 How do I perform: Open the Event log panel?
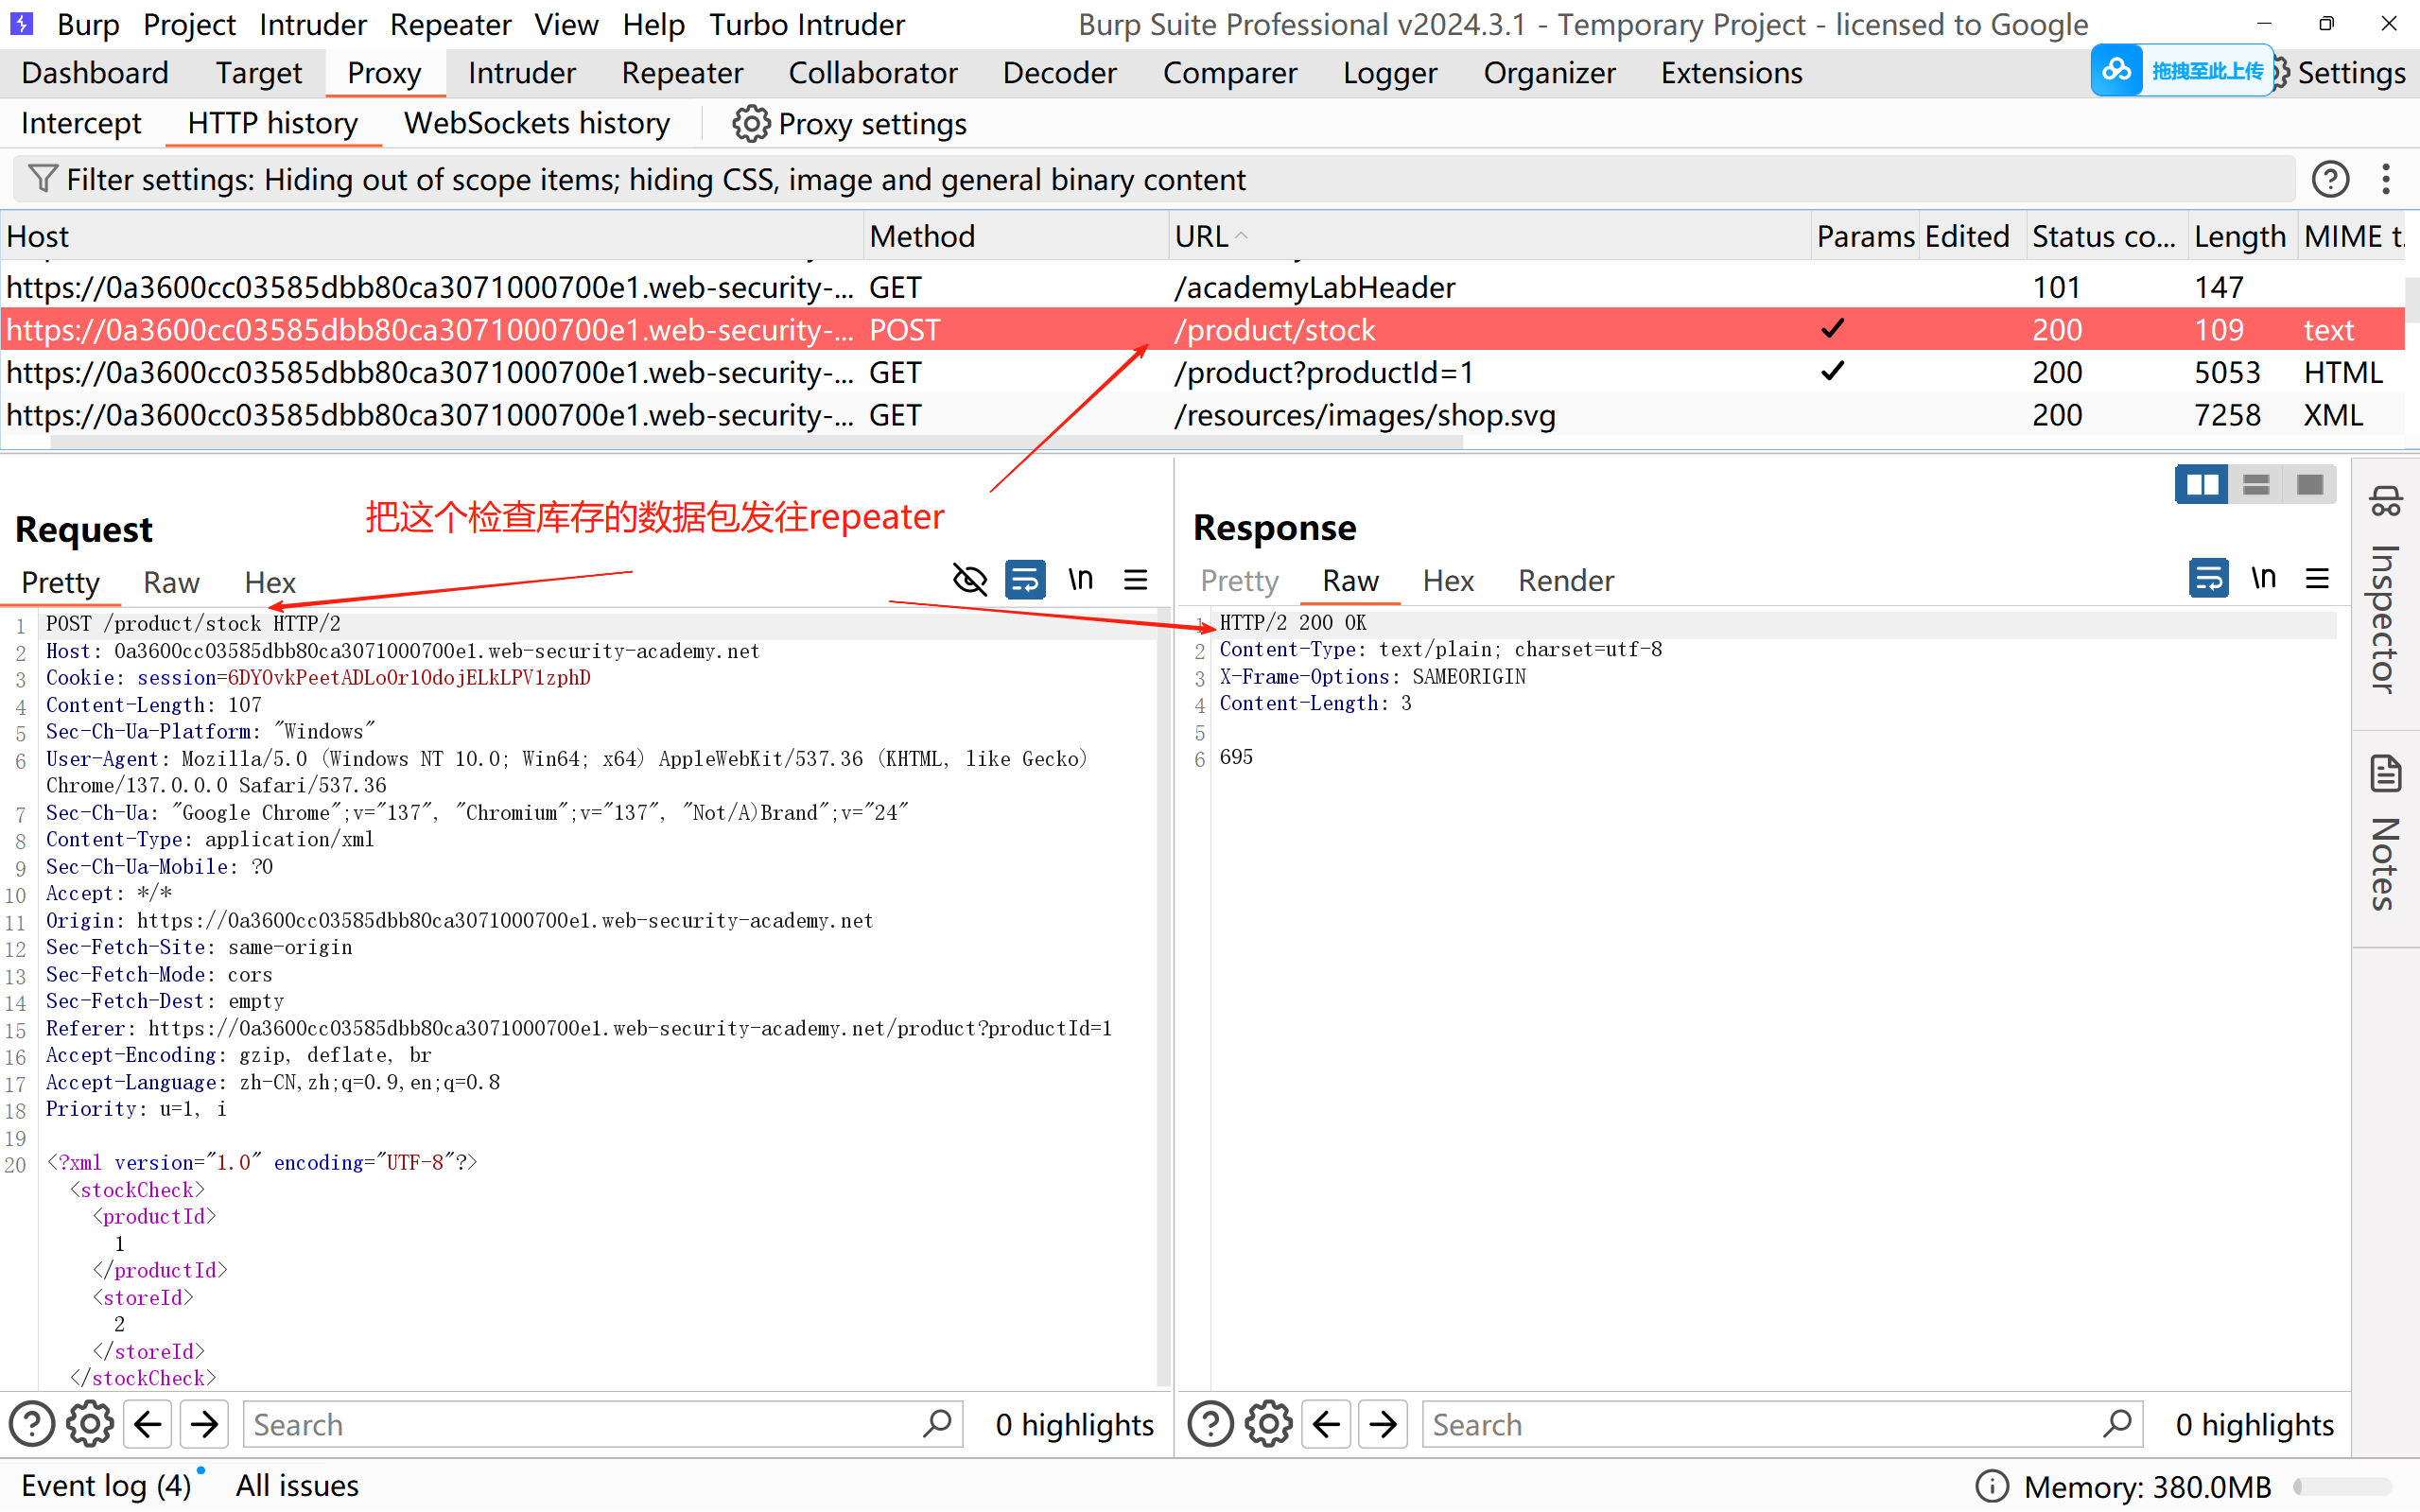[106, 1485]
